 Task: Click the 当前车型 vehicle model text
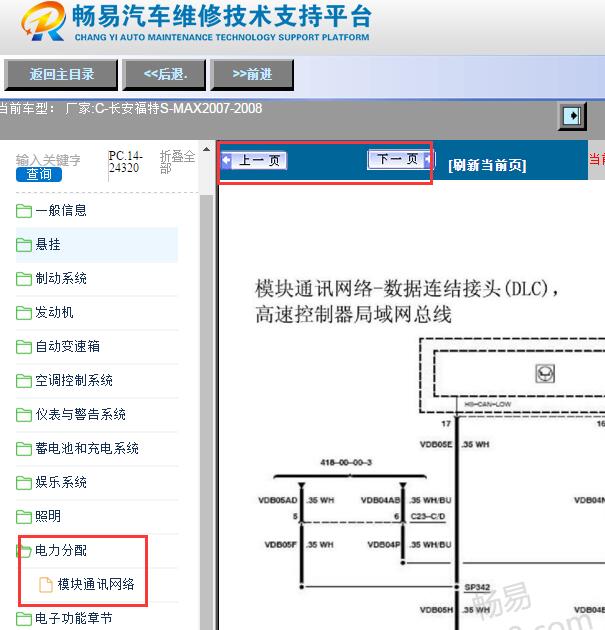[131, 108]
